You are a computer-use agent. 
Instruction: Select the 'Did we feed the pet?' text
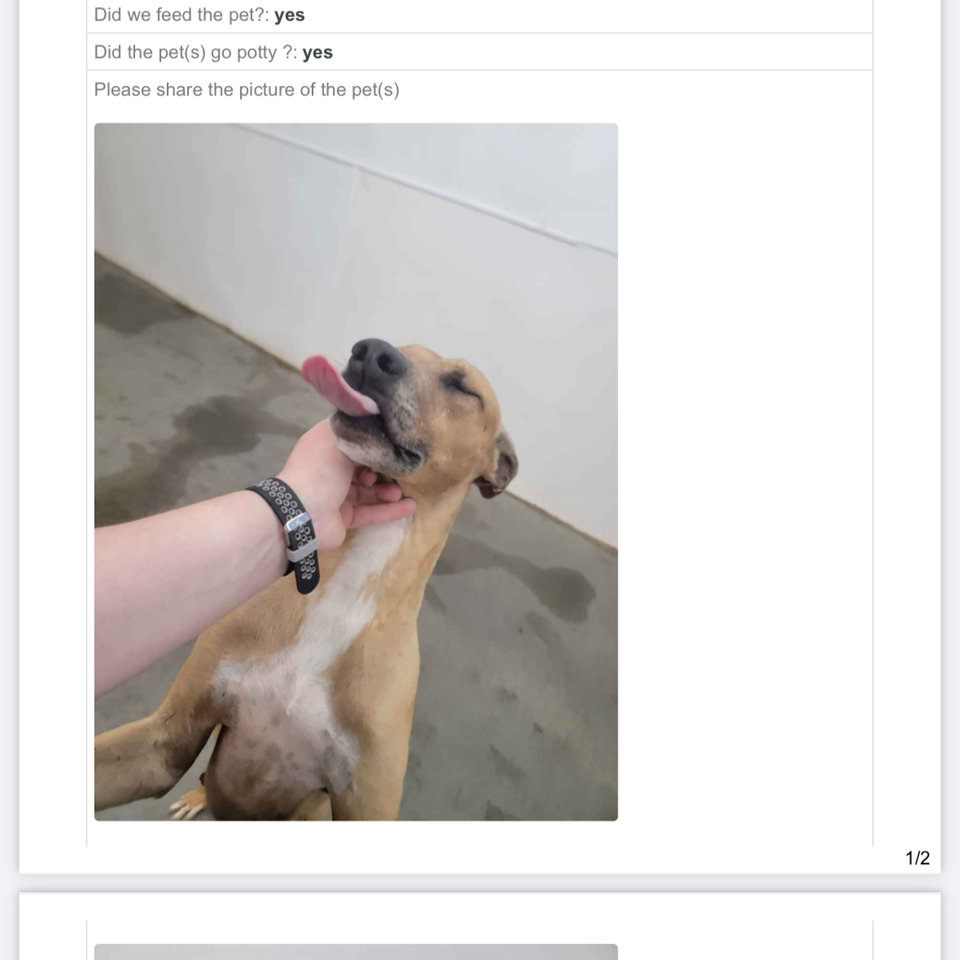coord(181,15)
